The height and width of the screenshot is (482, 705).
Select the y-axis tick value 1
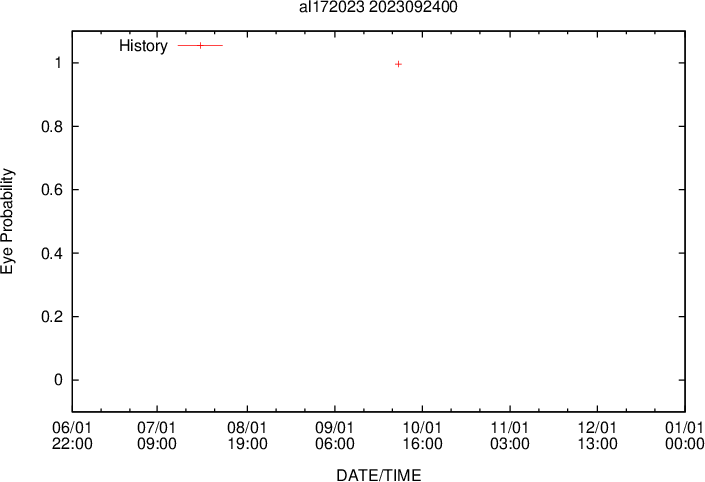click(59, 63)
